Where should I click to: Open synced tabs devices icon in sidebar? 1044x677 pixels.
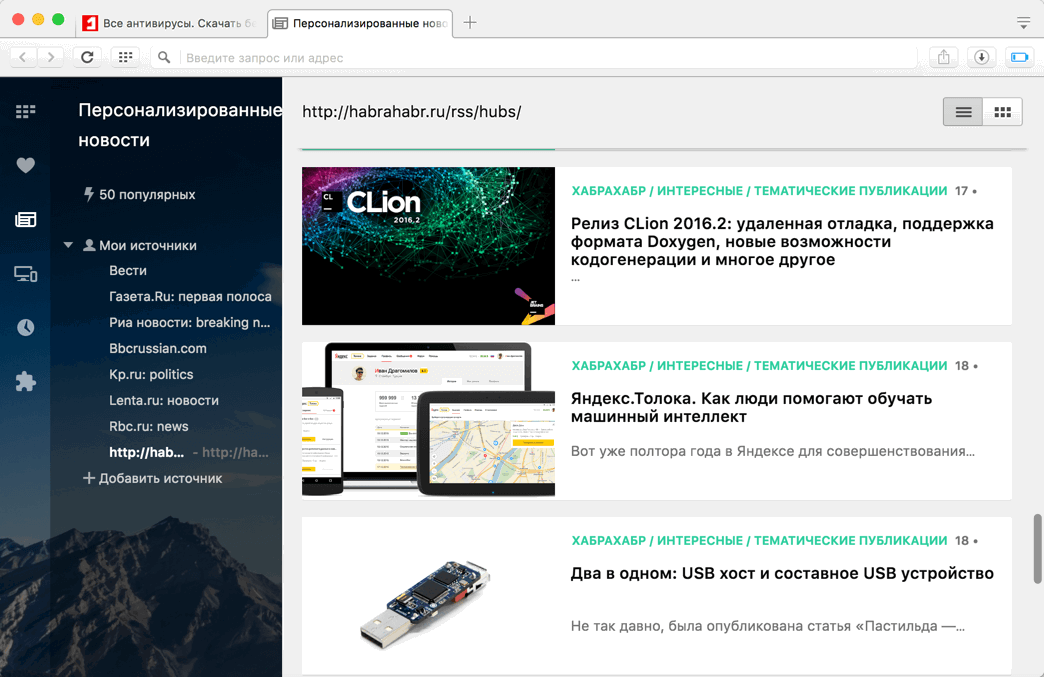[25, 274]
